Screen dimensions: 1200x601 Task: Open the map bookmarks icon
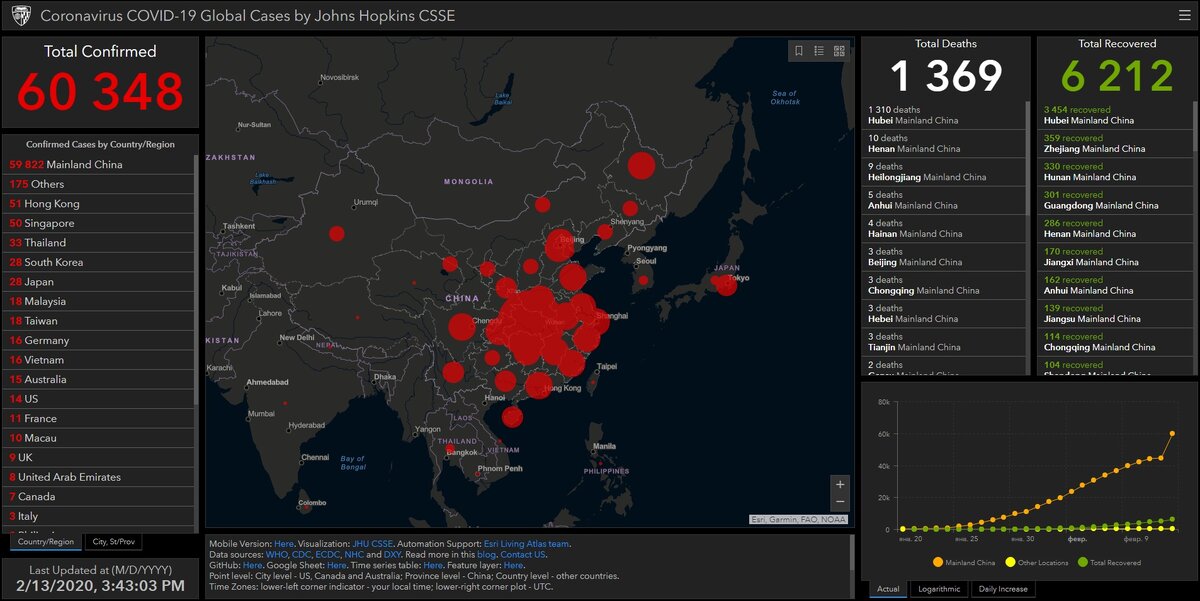pyautogui.click(x=799, y=51)
